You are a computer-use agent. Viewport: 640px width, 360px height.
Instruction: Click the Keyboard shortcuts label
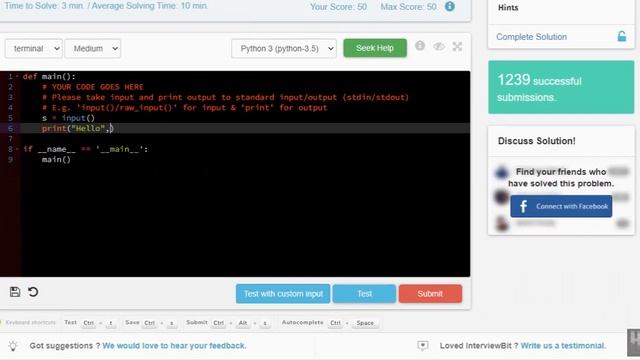(31, 322)
